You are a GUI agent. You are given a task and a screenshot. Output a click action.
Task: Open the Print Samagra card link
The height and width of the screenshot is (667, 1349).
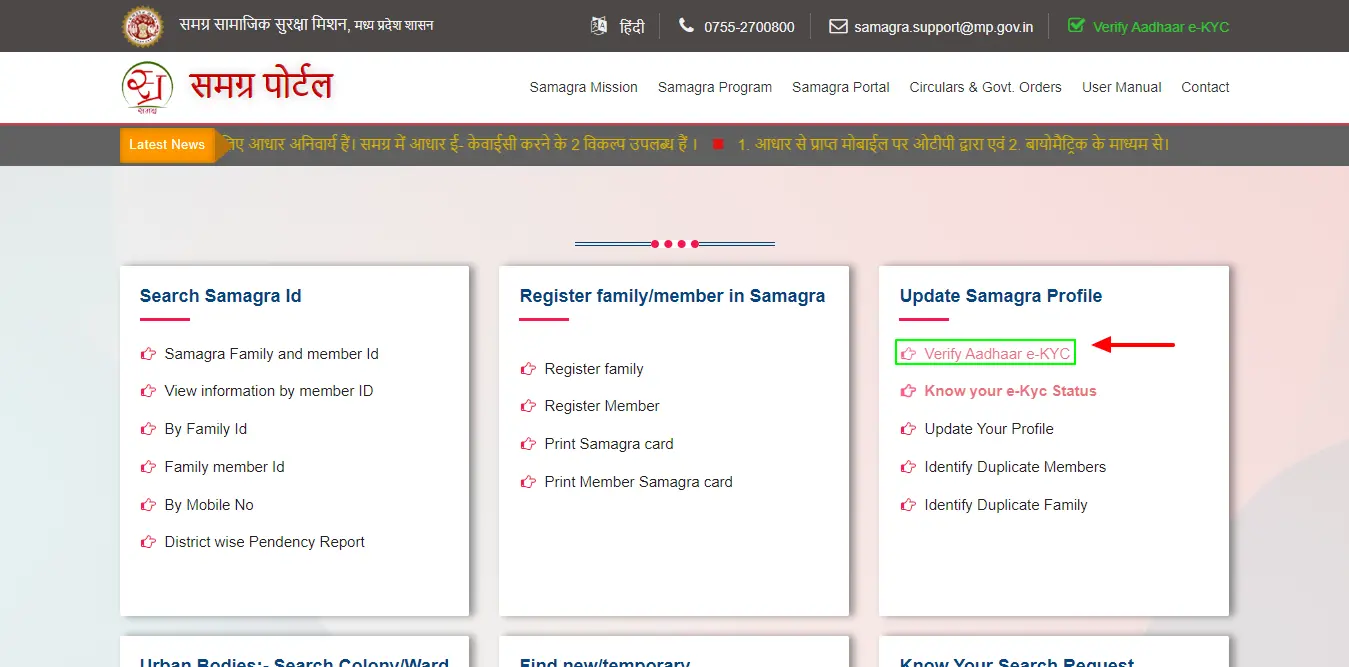coord(609,444)
